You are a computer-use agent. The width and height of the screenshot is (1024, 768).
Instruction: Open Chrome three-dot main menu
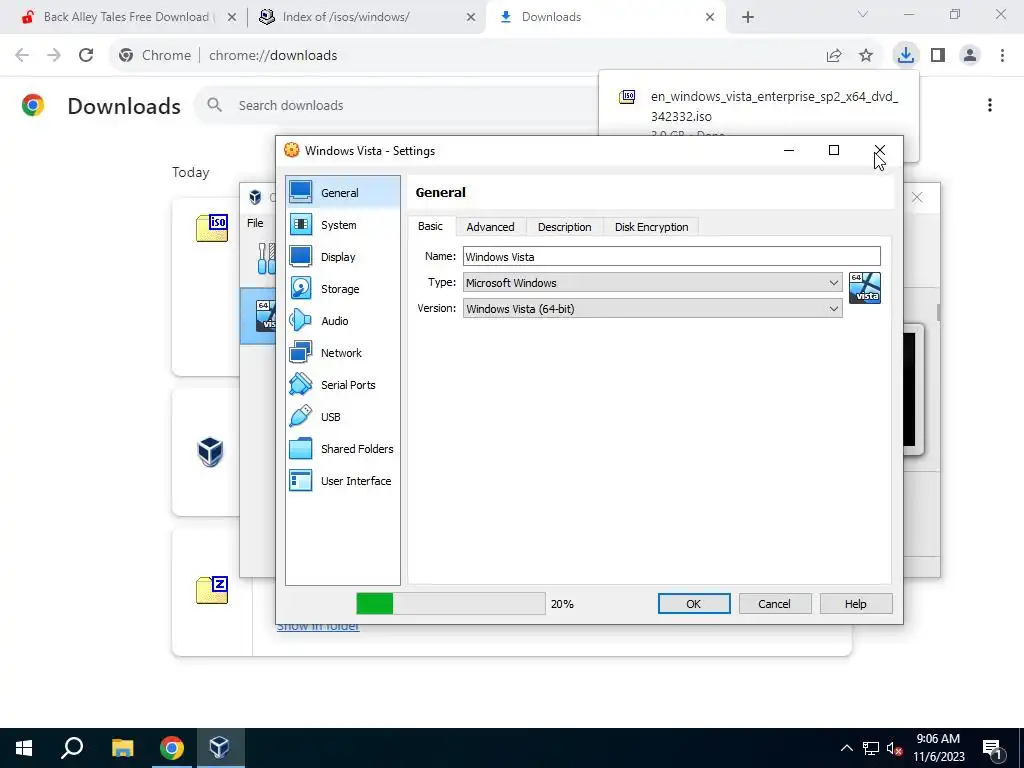tap(1002, 56)
